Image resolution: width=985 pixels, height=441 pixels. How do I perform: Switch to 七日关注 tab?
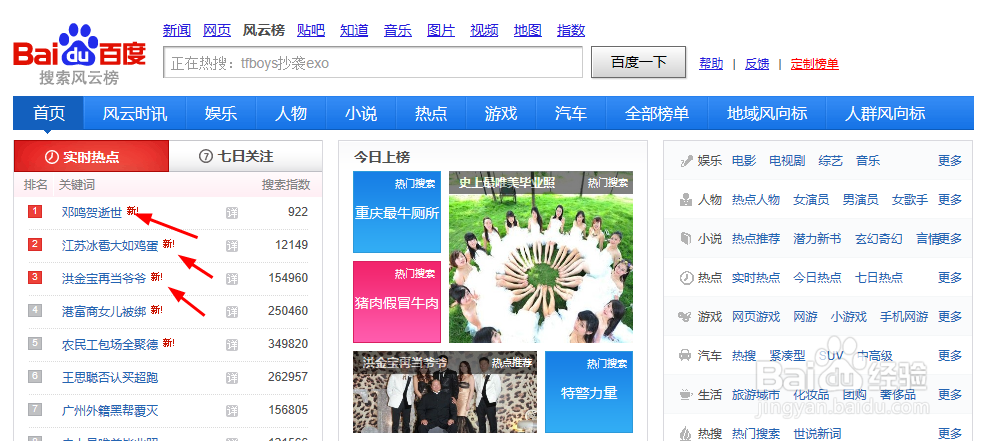pos(246,156)
